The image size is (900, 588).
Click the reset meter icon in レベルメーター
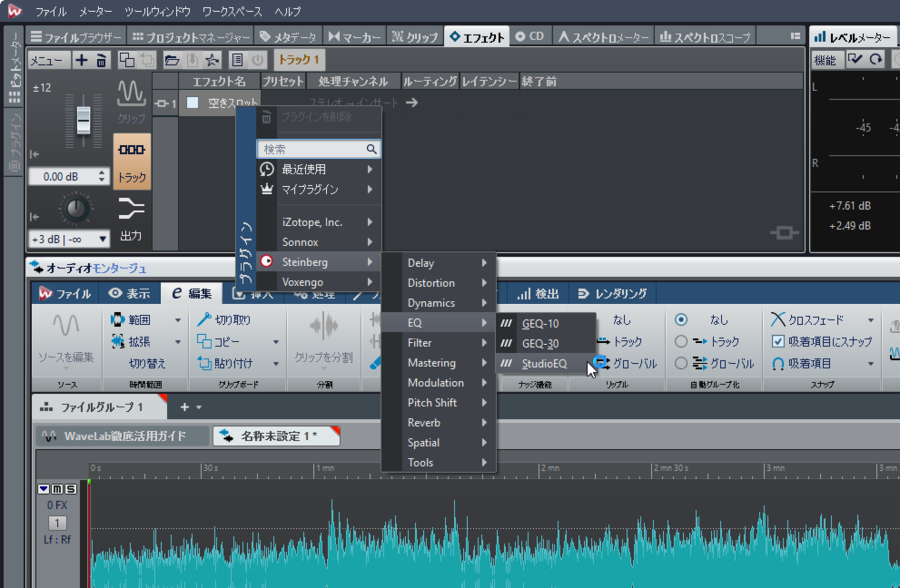pos(875,60)
